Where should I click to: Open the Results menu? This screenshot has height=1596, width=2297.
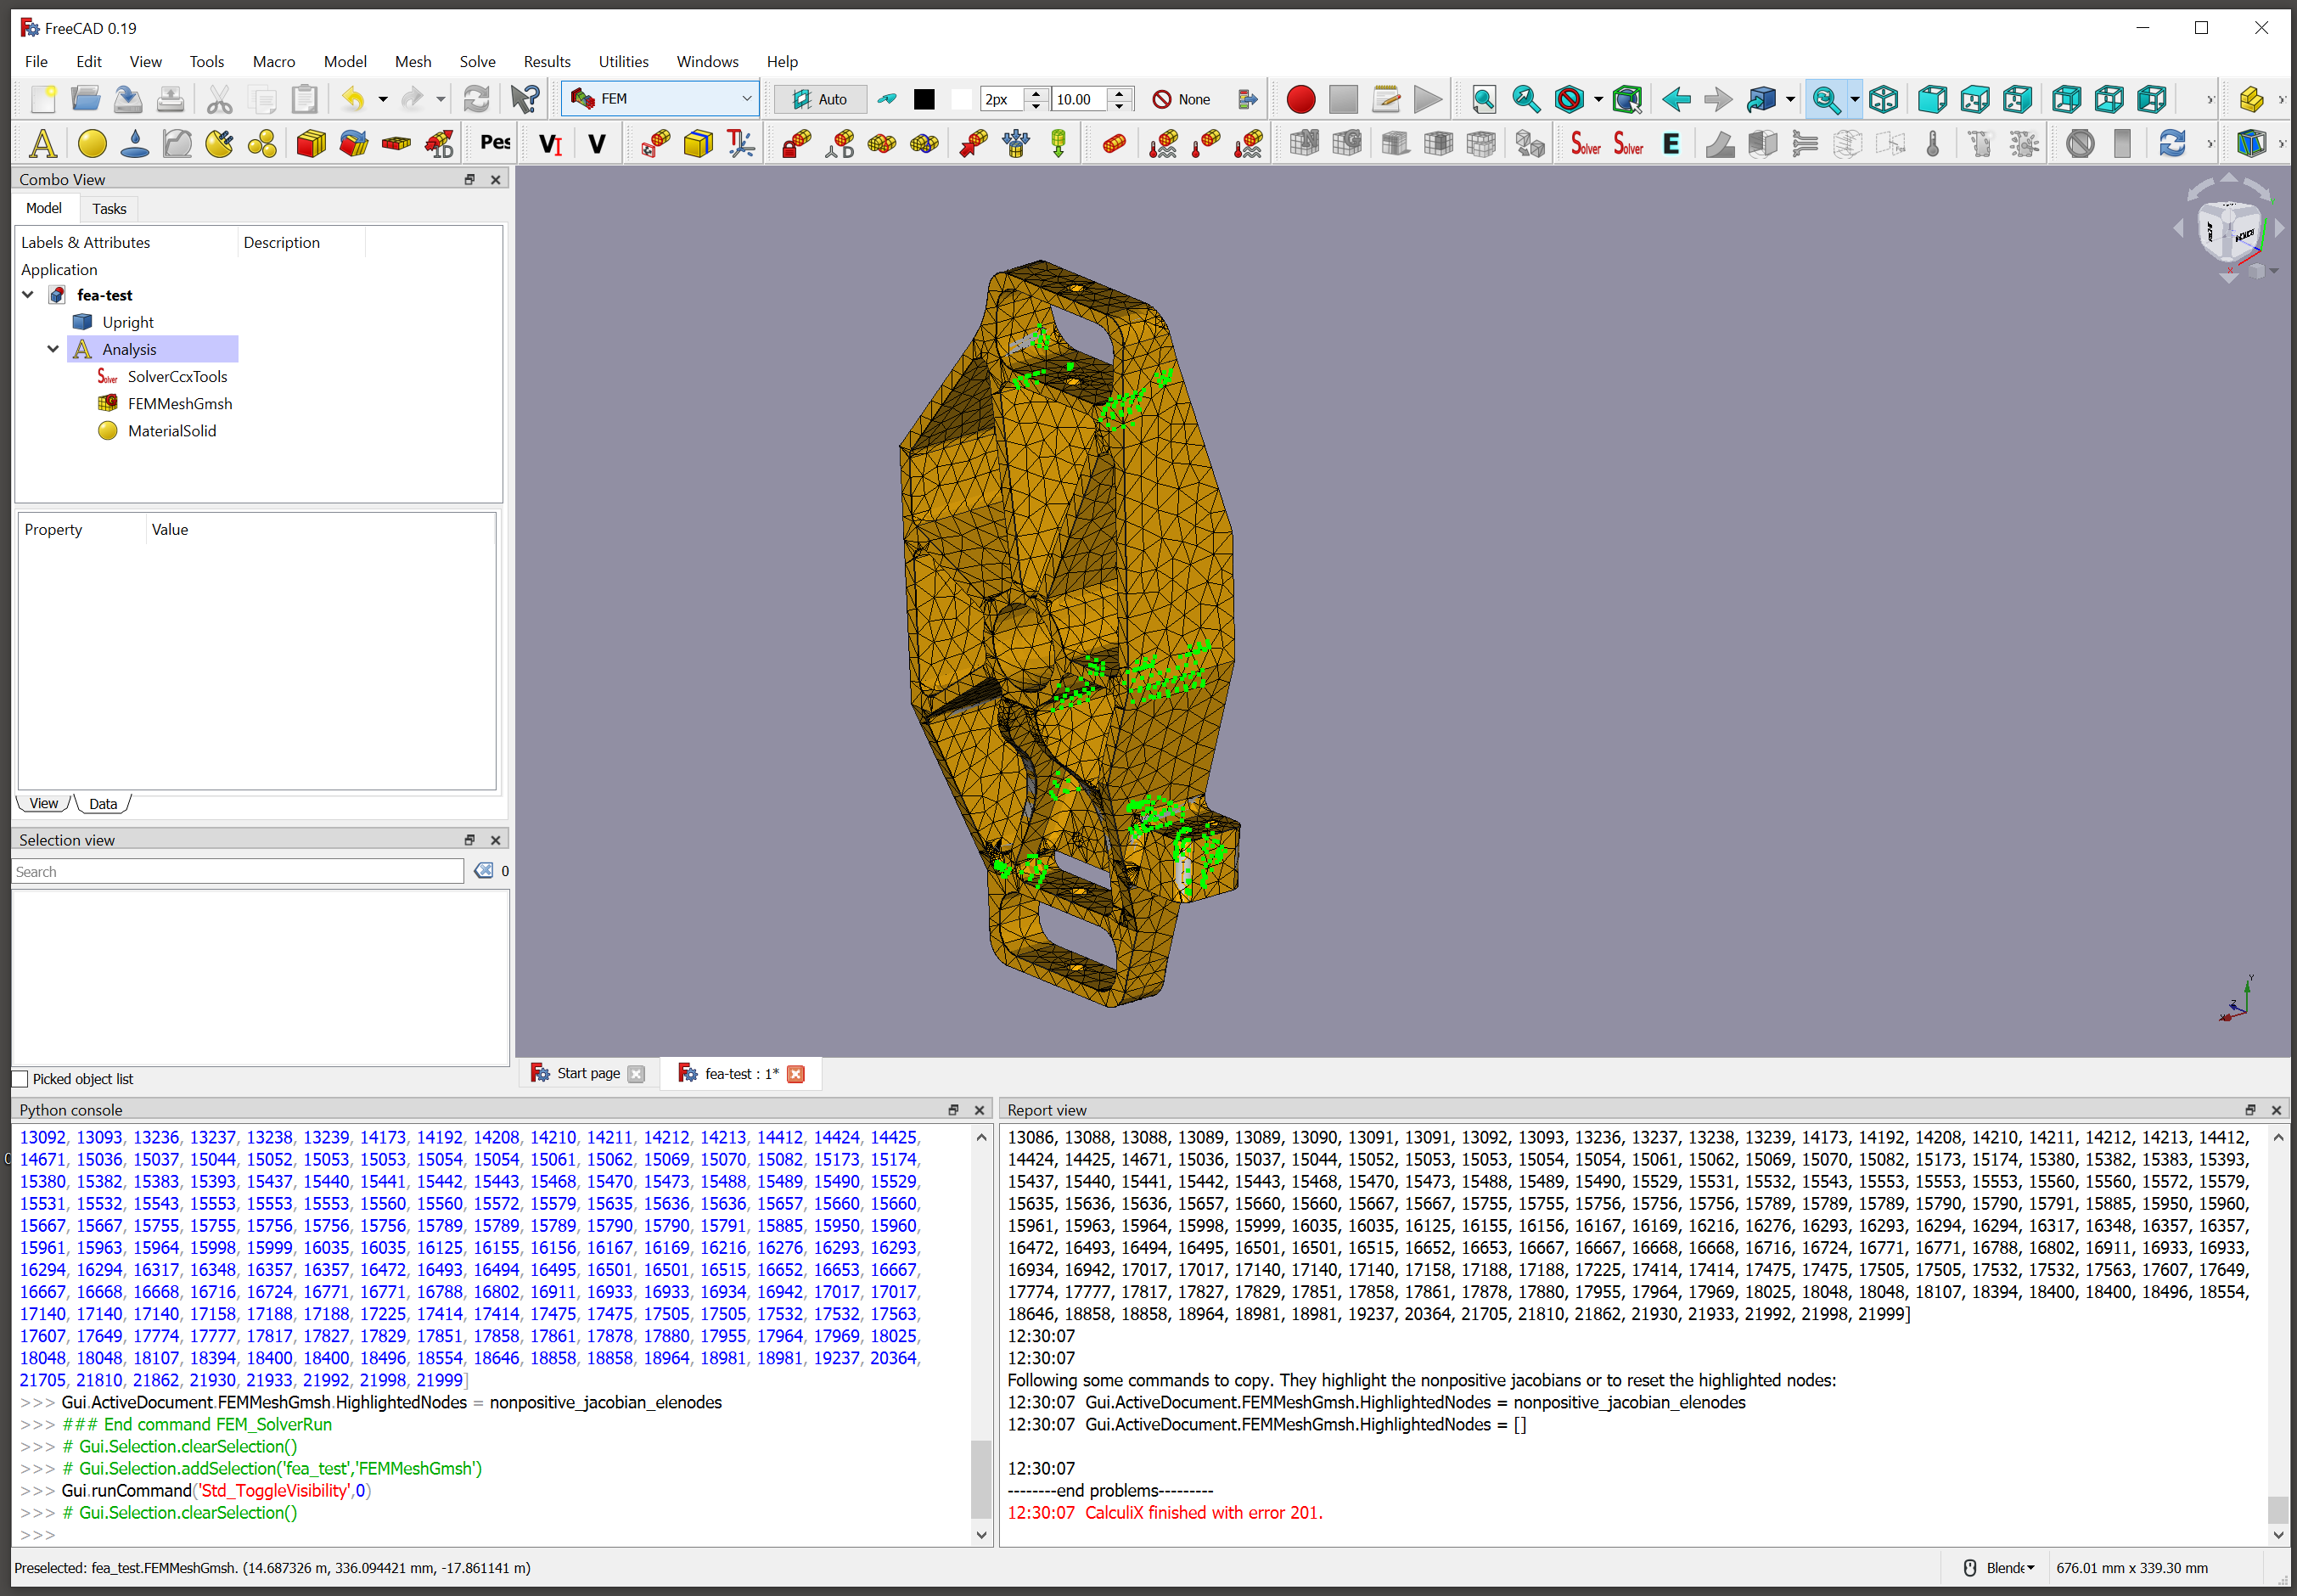547,62
